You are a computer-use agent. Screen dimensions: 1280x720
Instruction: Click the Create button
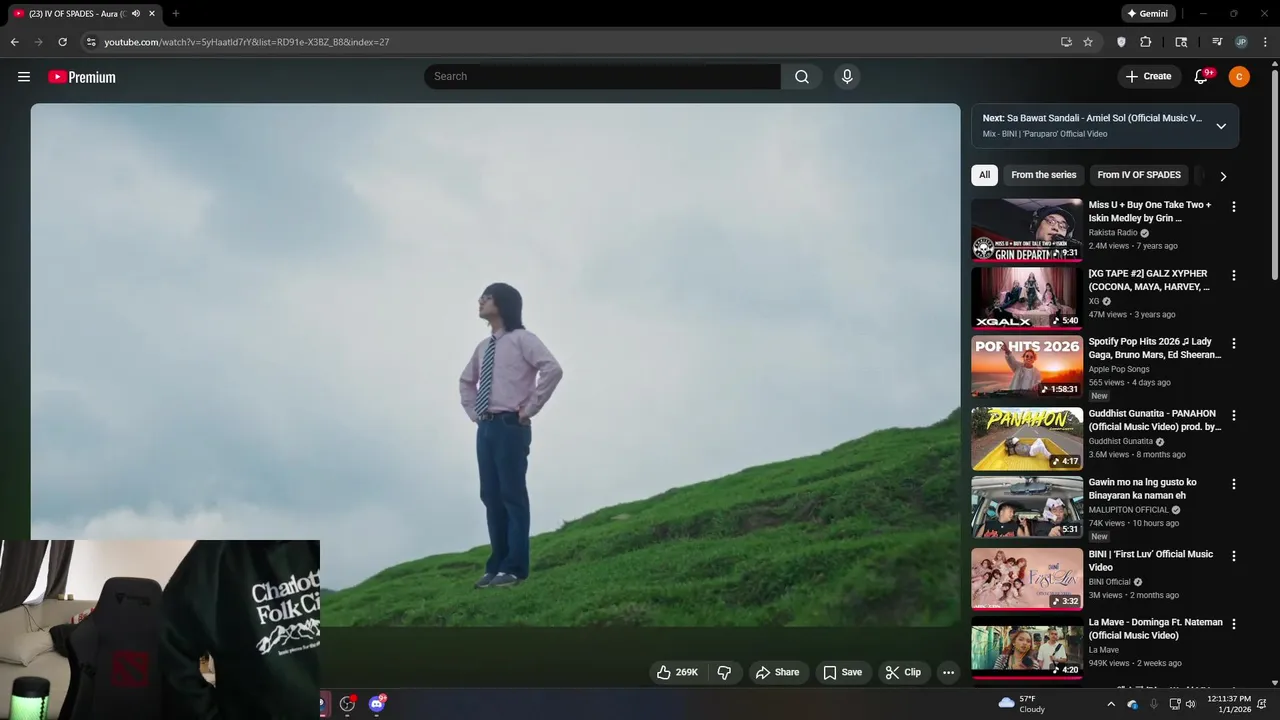tap(1149, 77)
